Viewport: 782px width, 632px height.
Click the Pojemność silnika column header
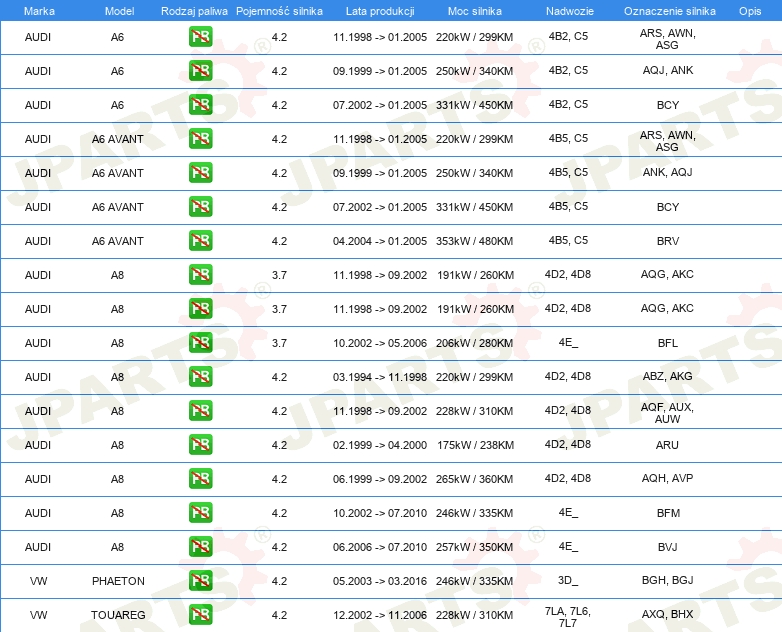pos(279,11)
